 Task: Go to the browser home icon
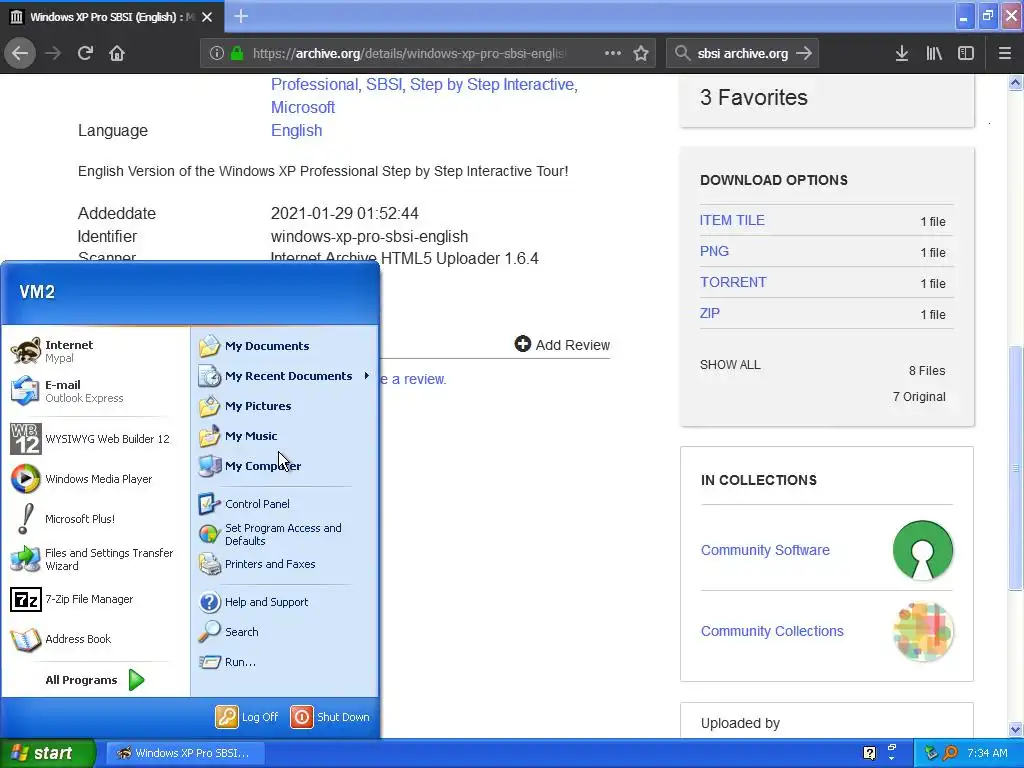[x=117, y=53]
